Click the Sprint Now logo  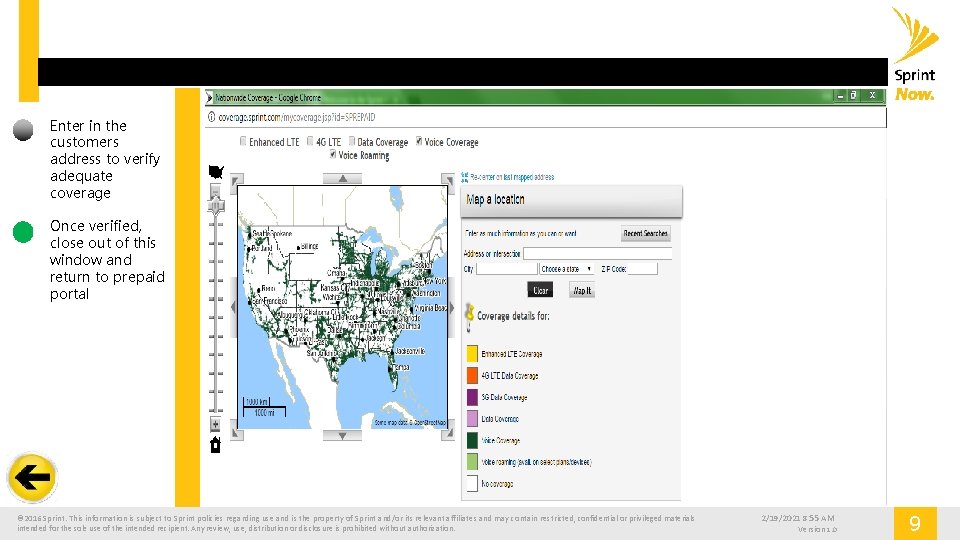915,54
